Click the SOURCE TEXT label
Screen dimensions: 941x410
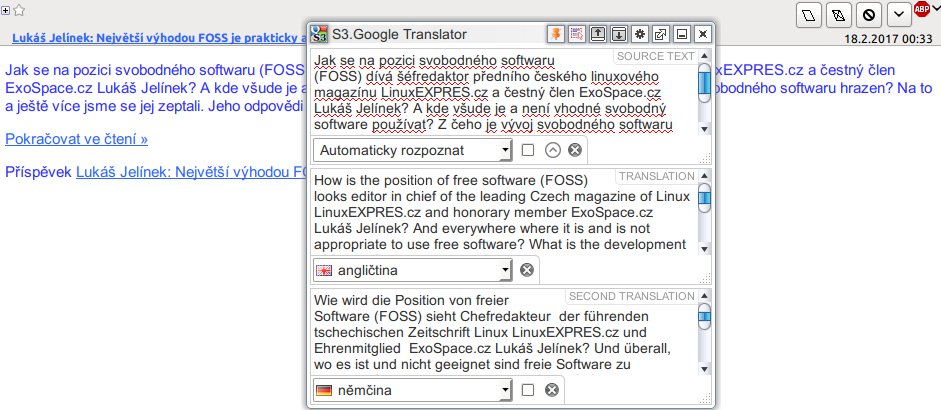pyautogui.click(x=655, y=56)
